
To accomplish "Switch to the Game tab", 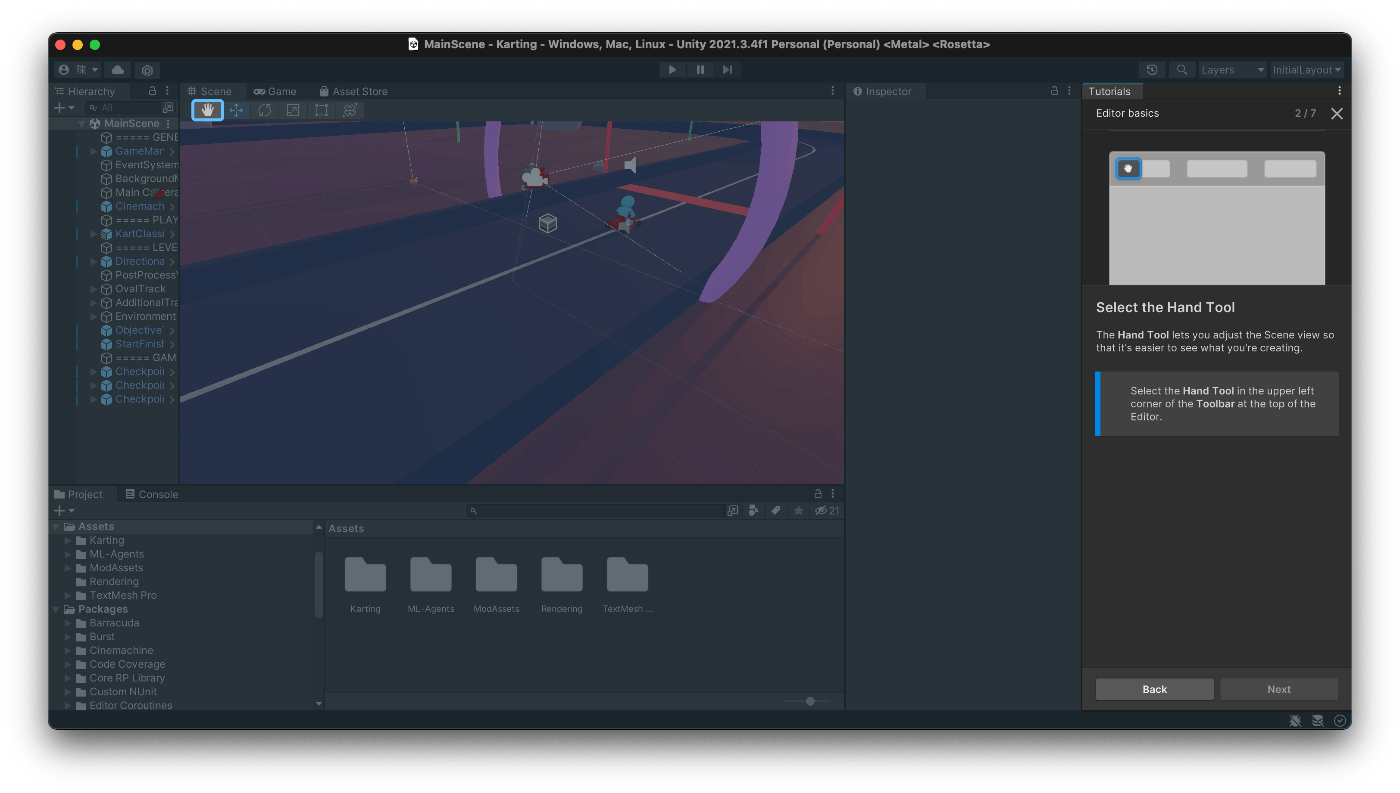I will click(x=275, y=91).
